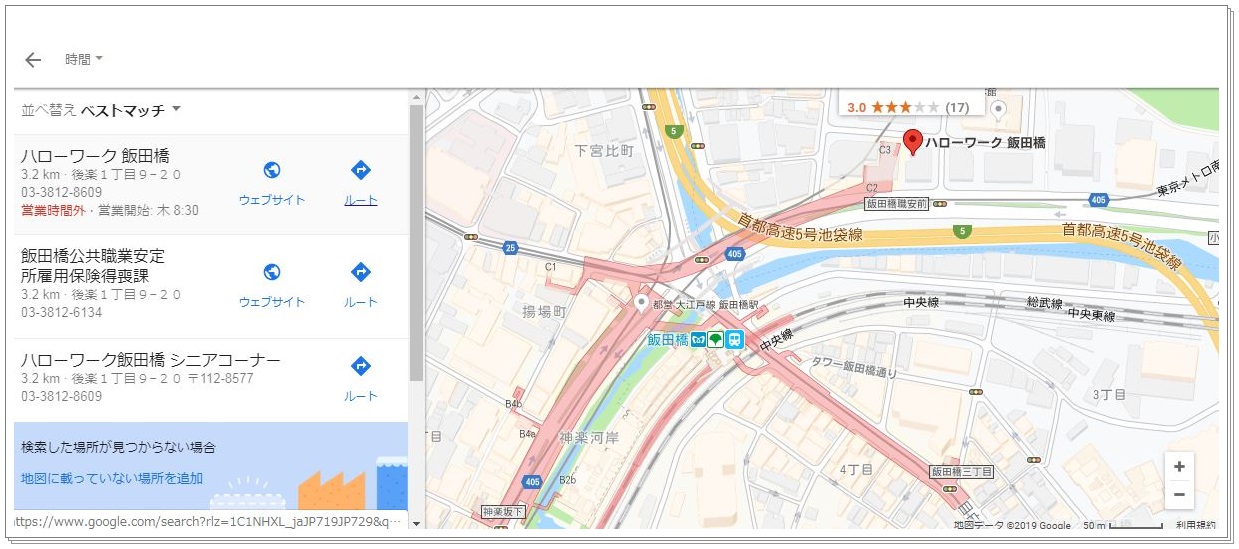
Task: Click the 飯田橋 station icons on map
Action: (717, 339)
